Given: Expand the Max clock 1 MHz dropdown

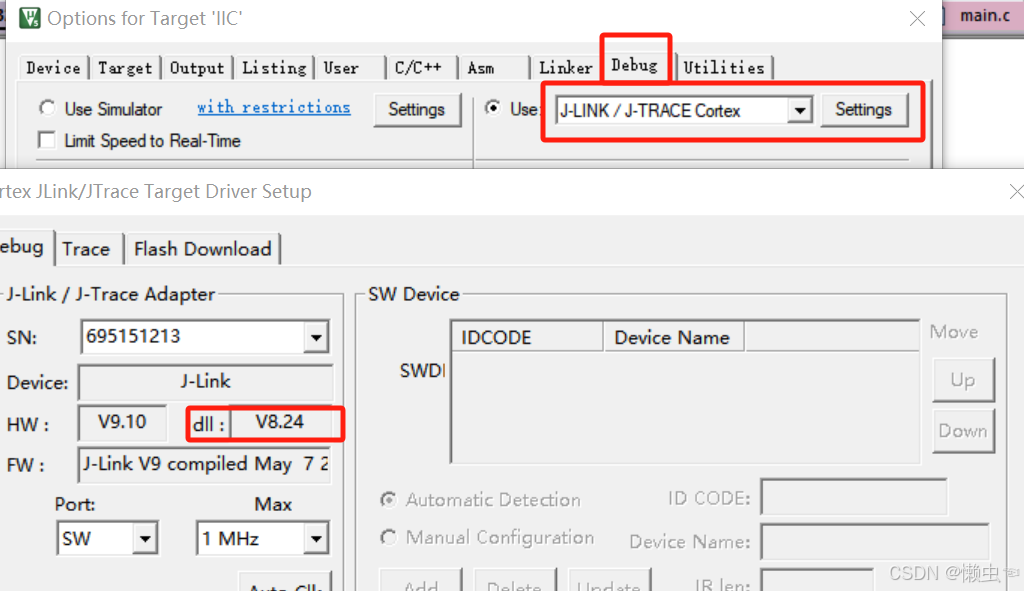Looking at the screenshot, I should pyautogui.click(x=316, y=539).
